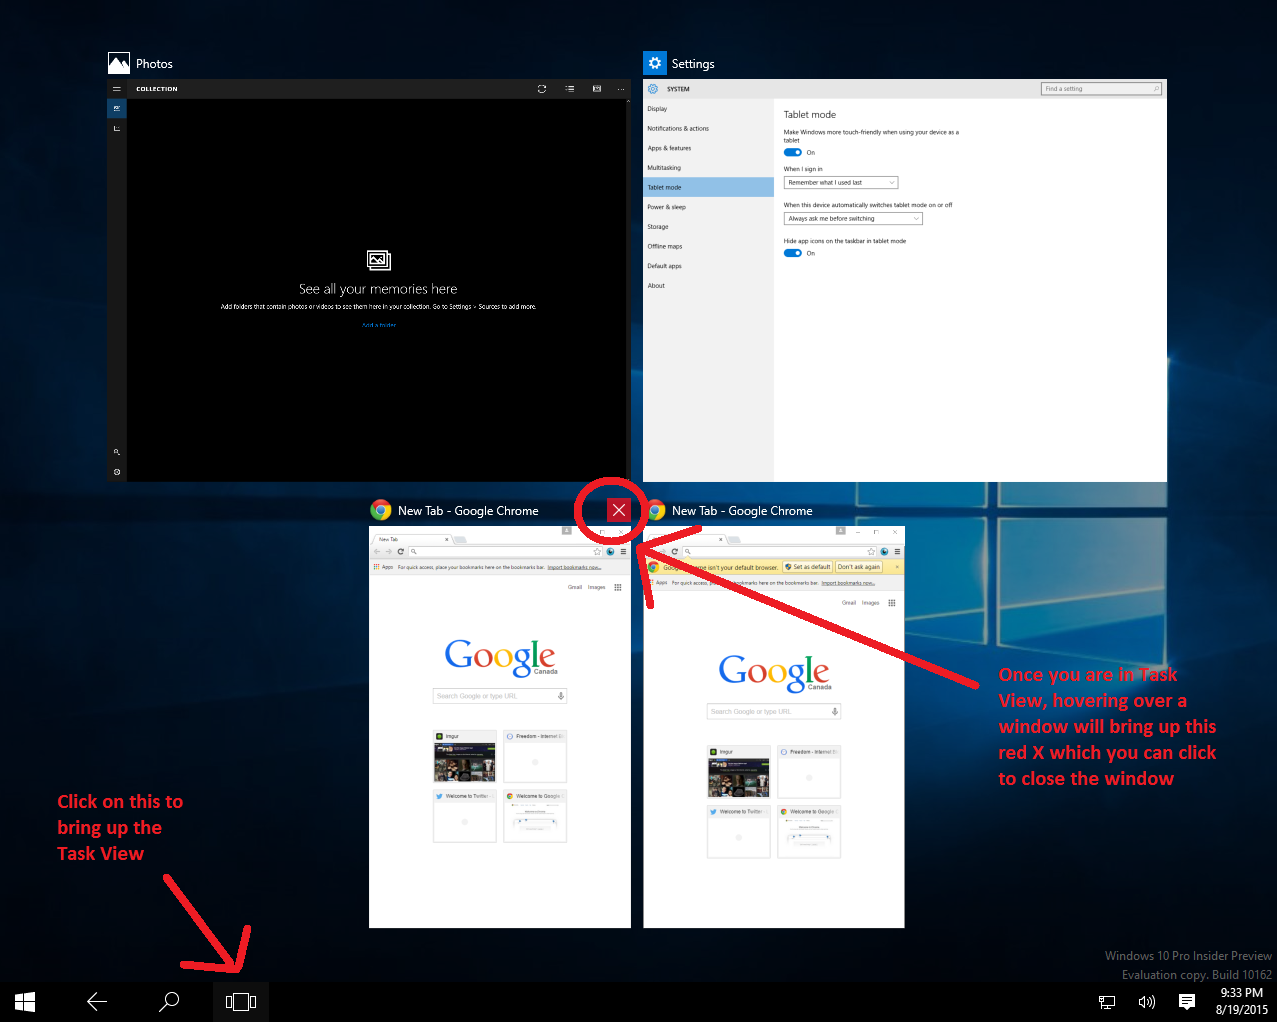This screenshot has width=1277, height=1022.
Task: Select Display in Settings sidebar
Action: [x=709, y=109]
